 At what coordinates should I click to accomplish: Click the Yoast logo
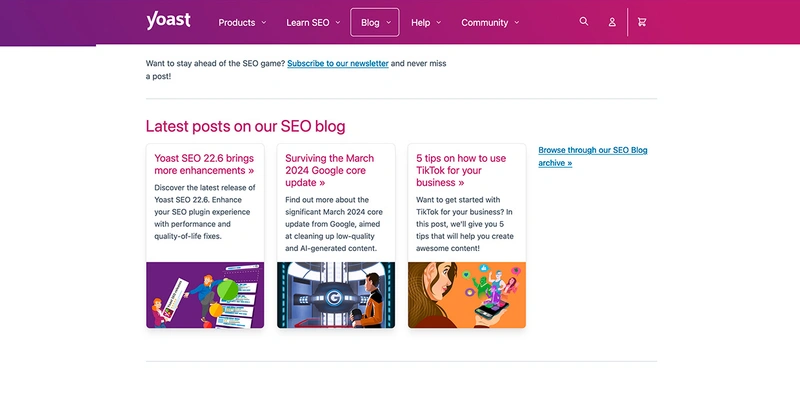pos(168,21)
